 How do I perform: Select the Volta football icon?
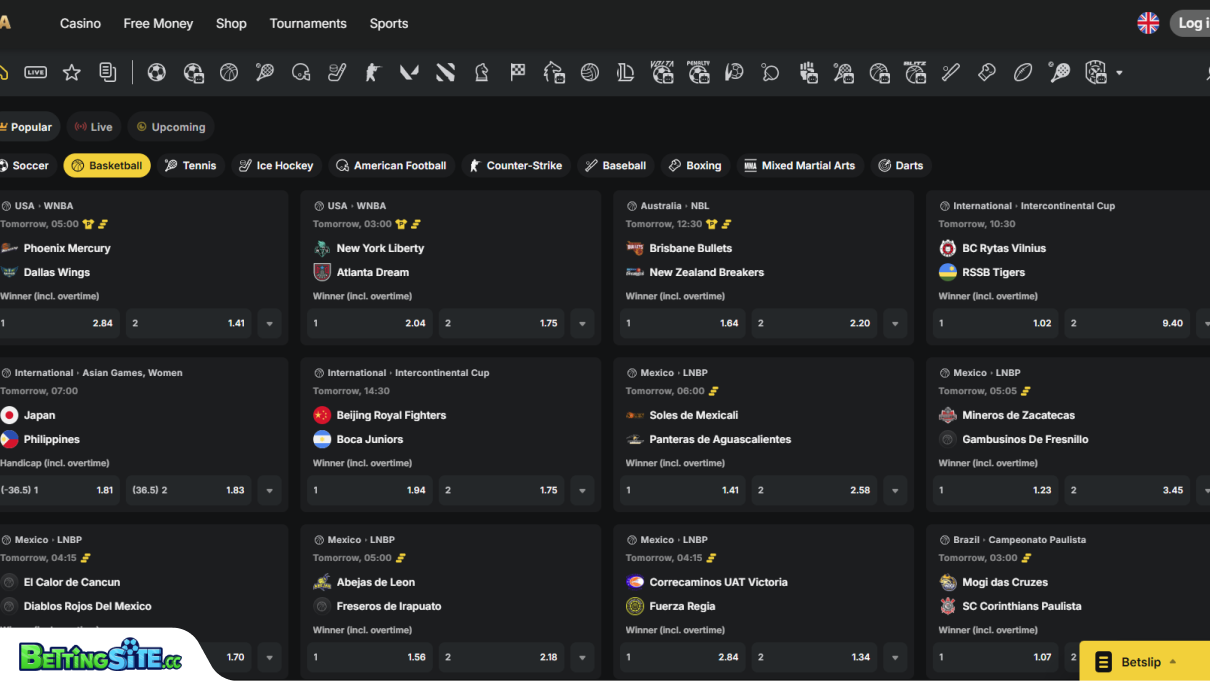tap(662, 72)
